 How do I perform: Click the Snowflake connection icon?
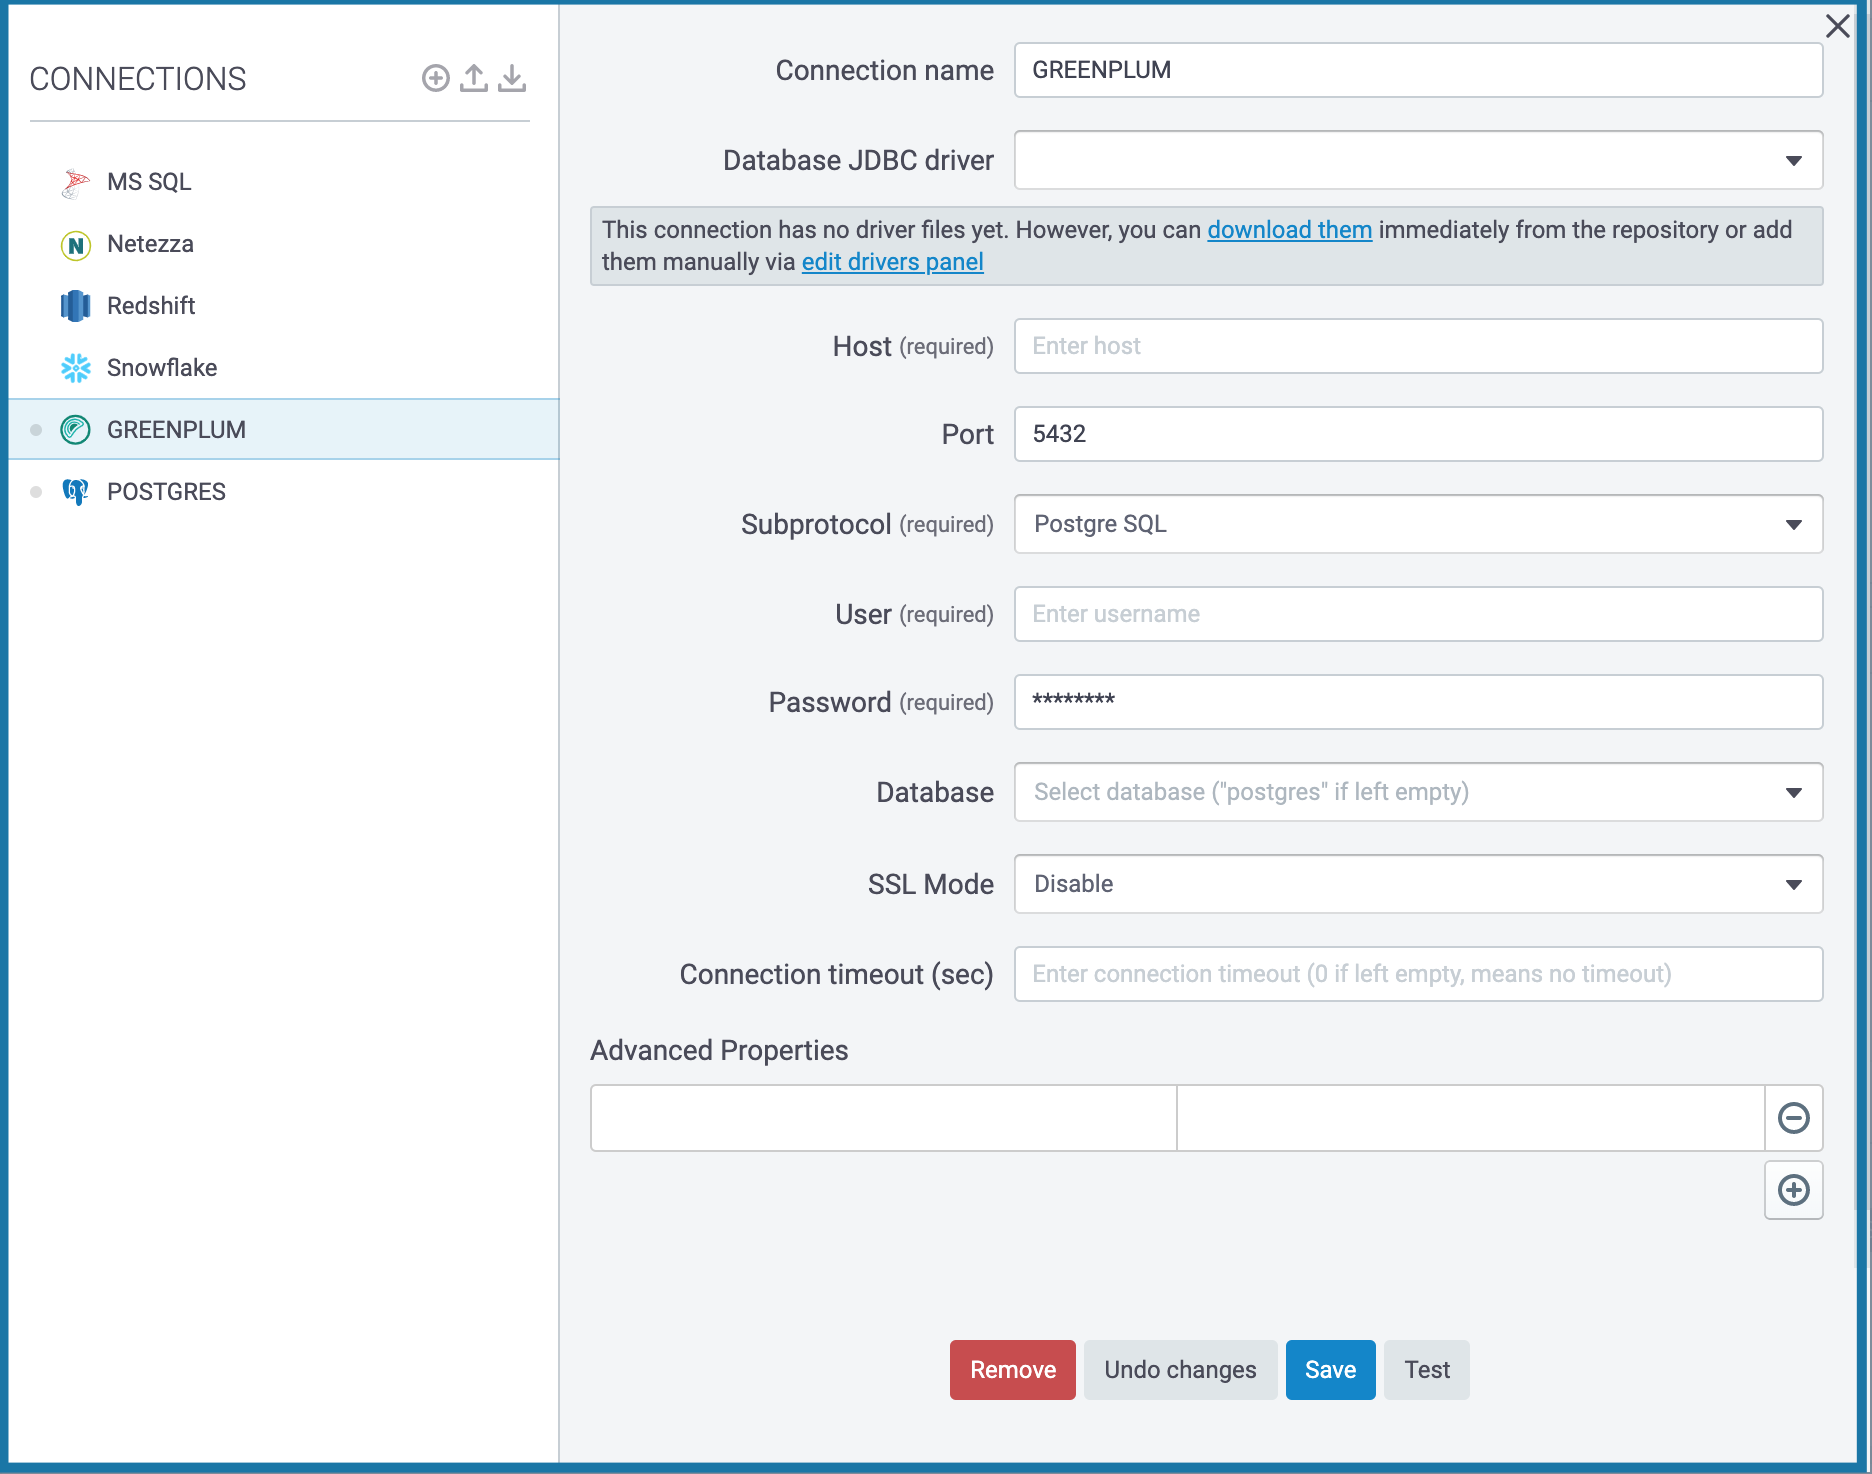(x=75, y=368)
